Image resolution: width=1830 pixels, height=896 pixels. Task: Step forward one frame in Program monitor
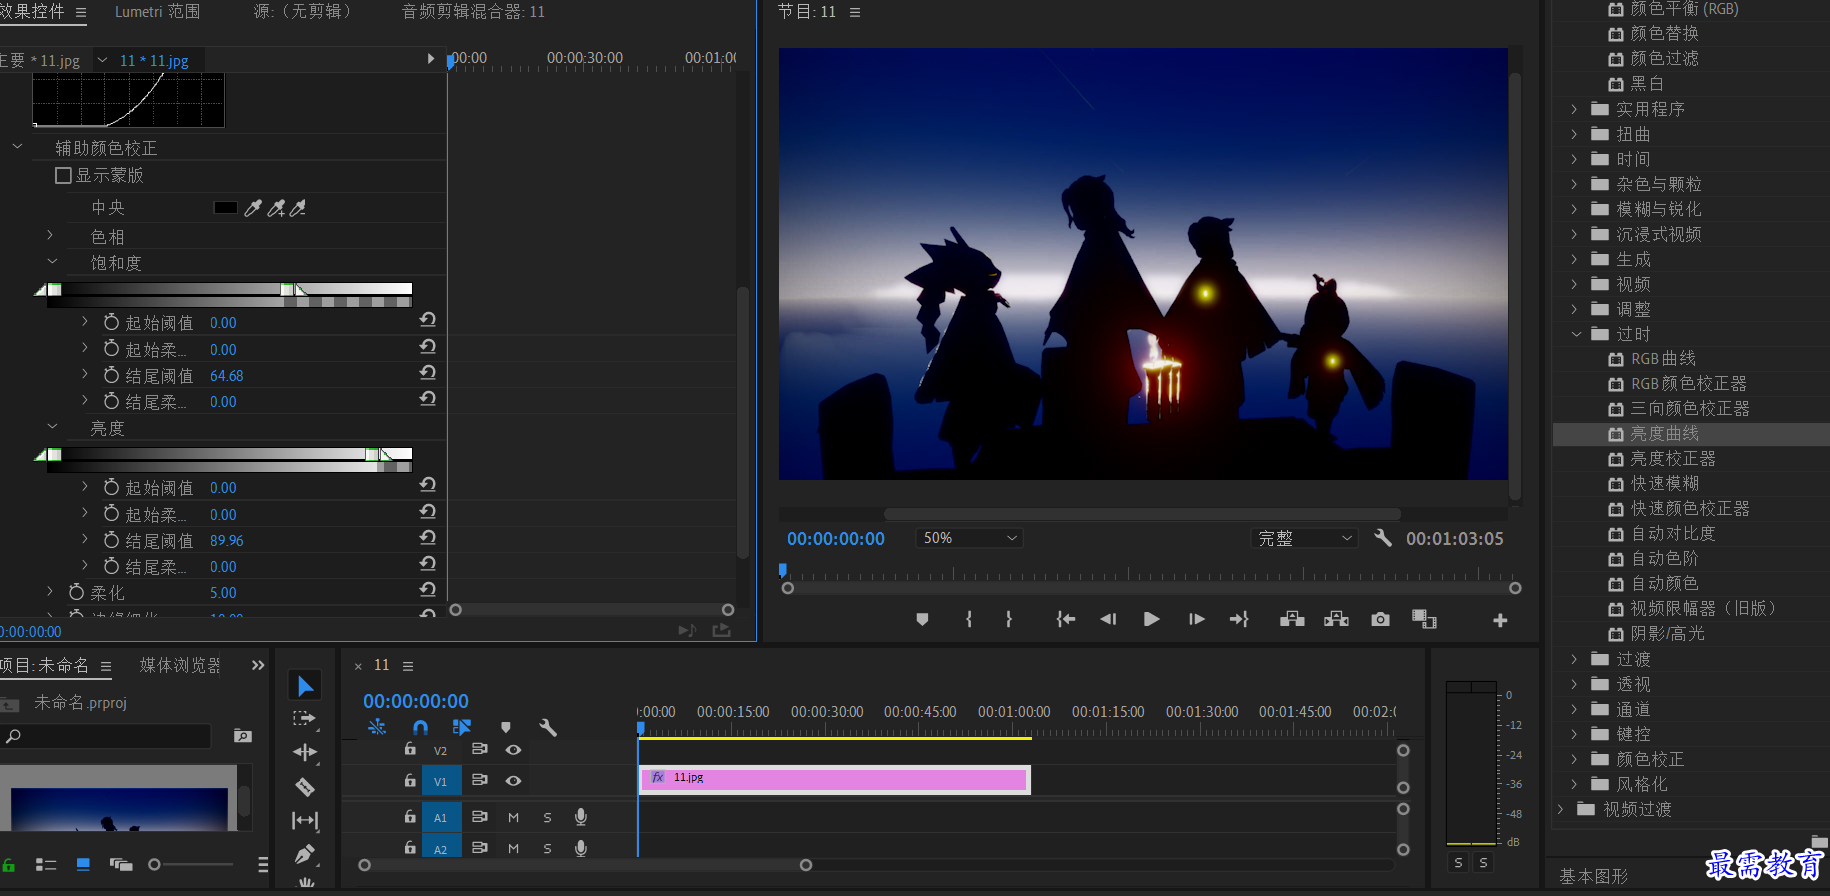pos(1196,619)
